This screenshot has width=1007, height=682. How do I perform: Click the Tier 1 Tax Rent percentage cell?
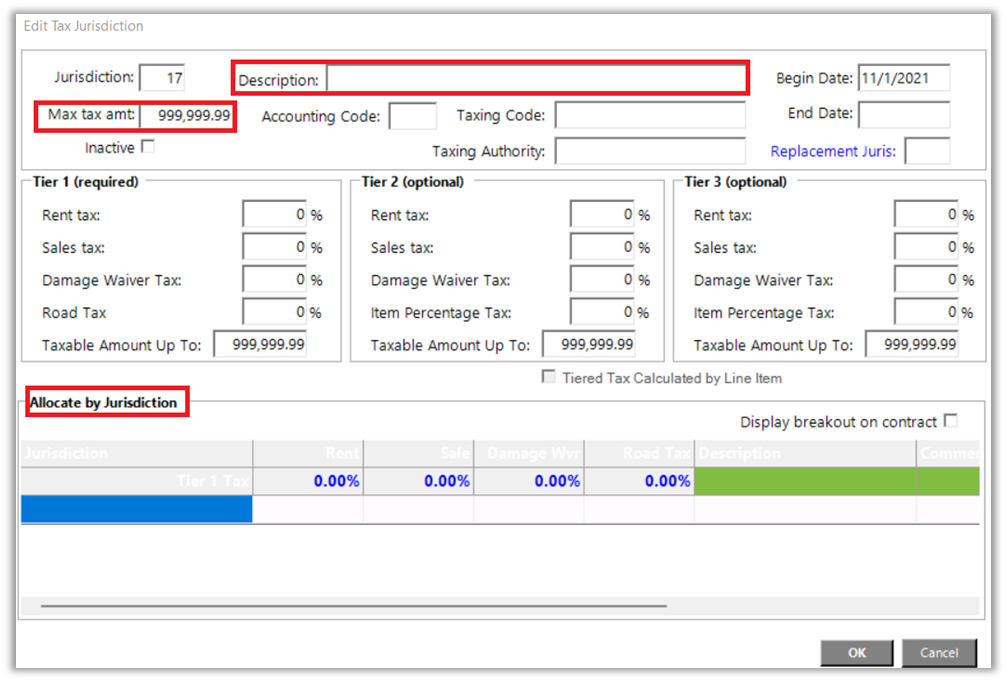pos(308,481)
